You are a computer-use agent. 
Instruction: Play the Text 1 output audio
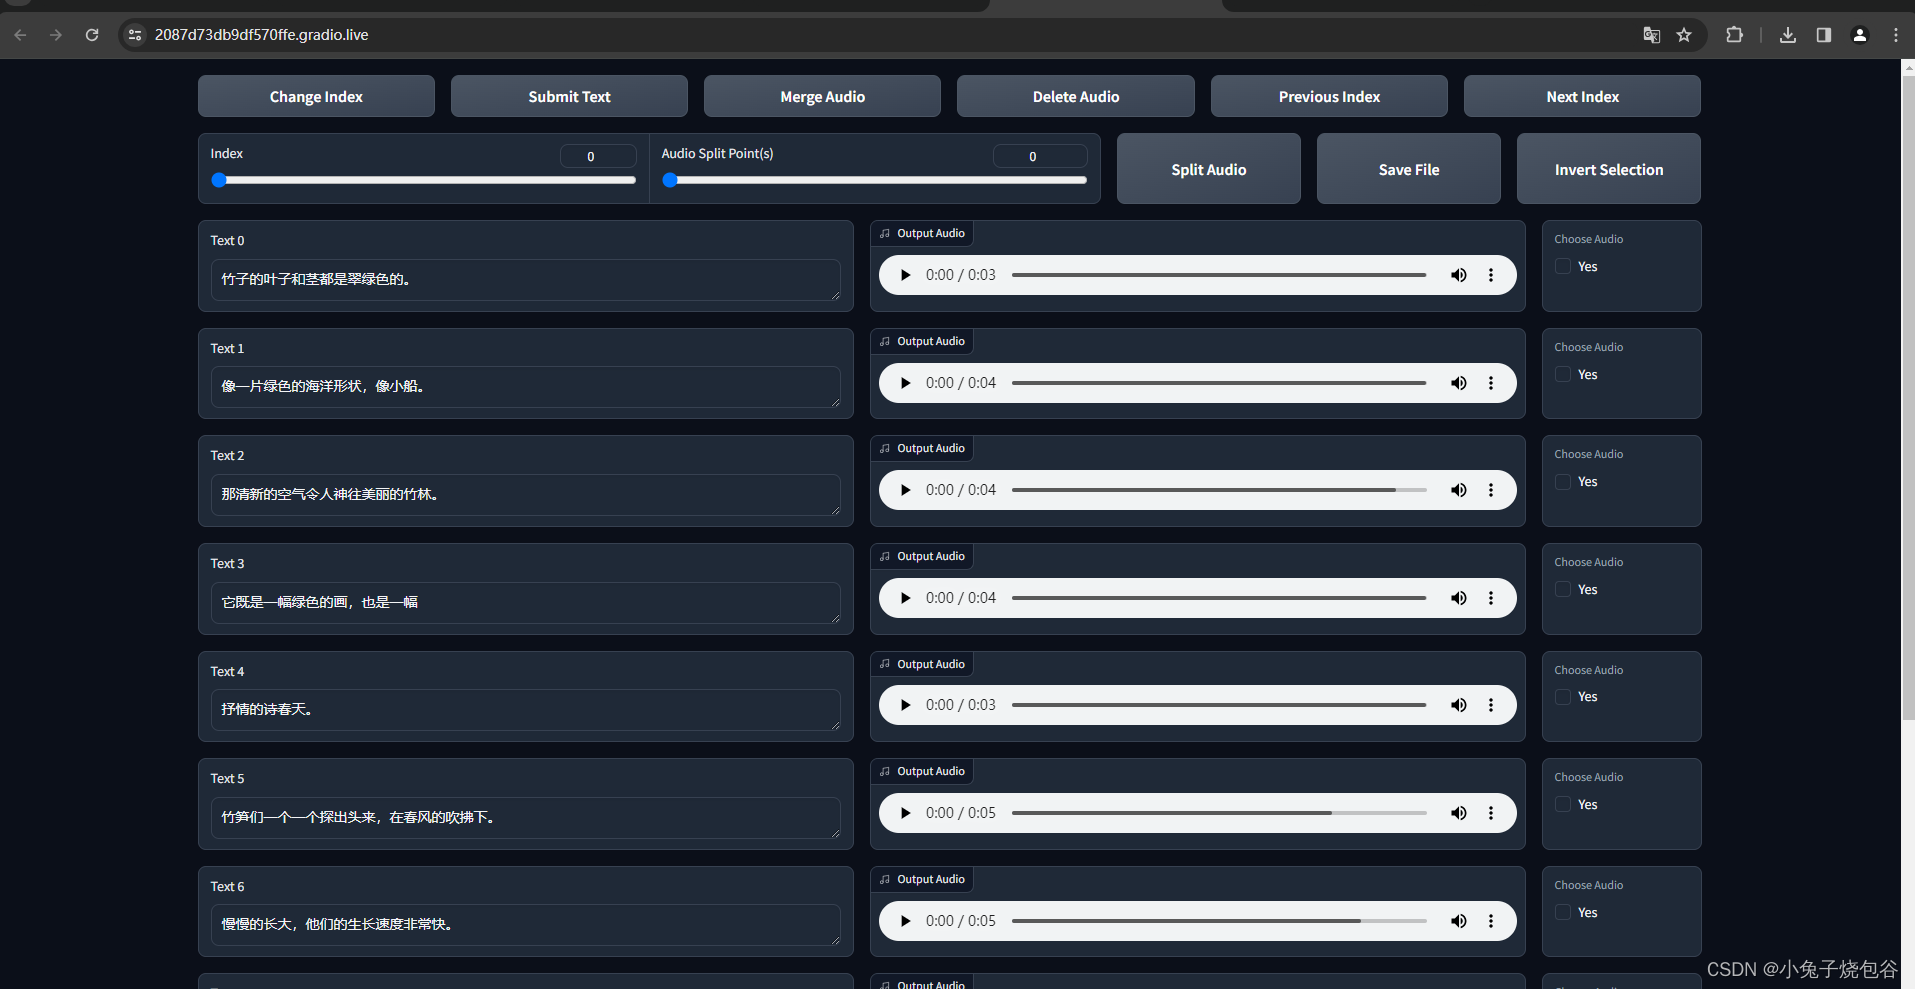click(905, 383)
